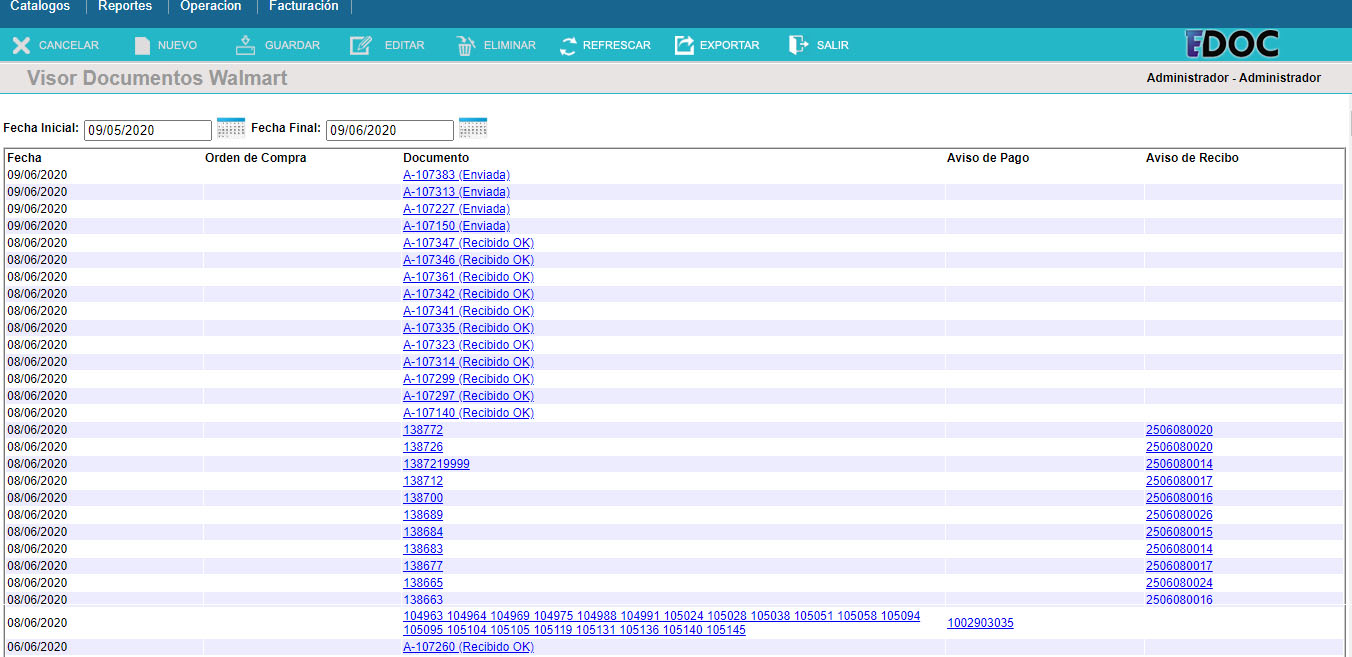Open document A-107299 (Recibido OK)
Viewport: 1352px width, 657px height.
[x=468, y=379]
